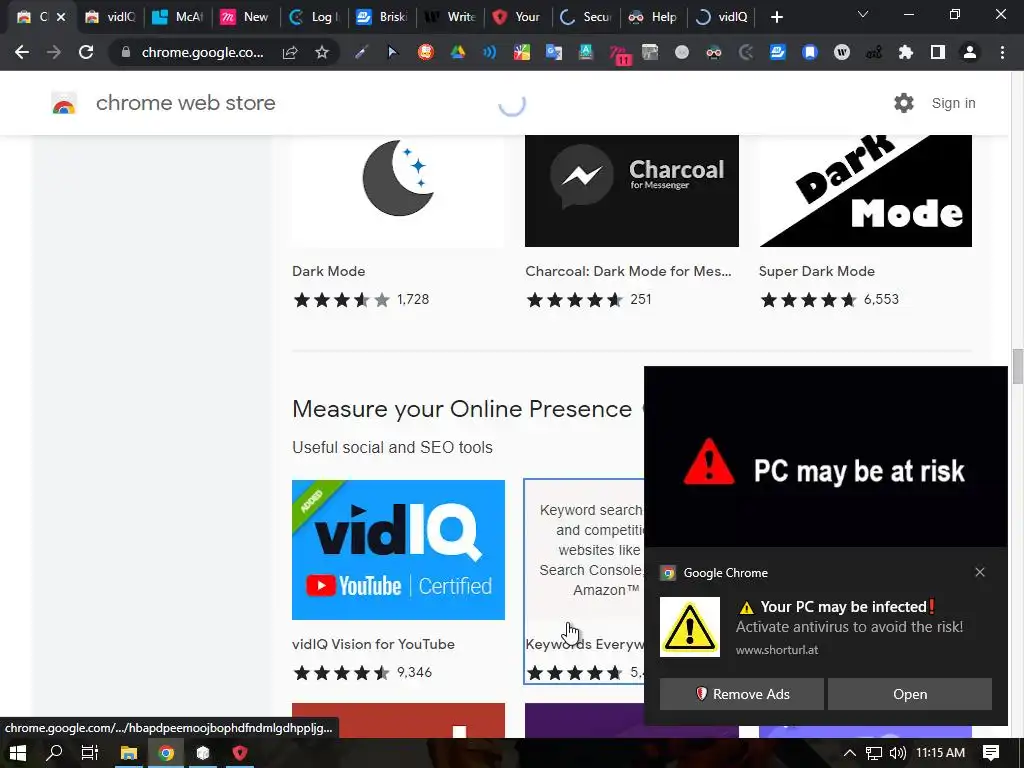
Task: Click the McAfee shield taskbar icon
Action: pos(240,753)
